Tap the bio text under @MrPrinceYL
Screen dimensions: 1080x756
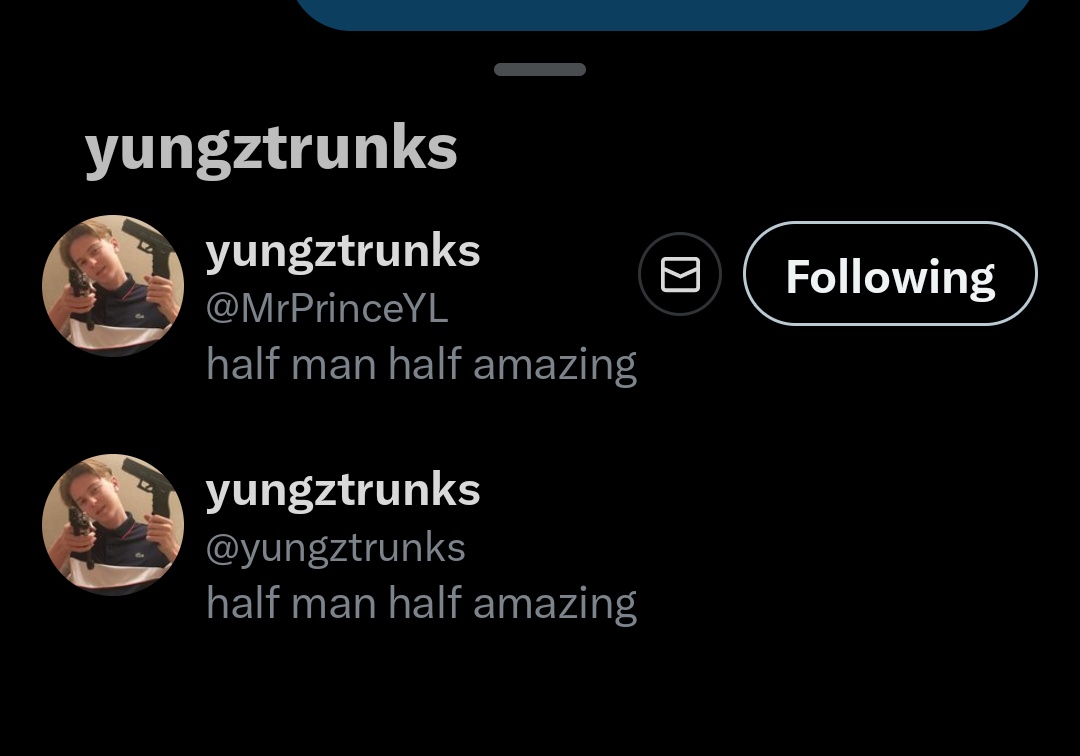click(x=421, y=364)
